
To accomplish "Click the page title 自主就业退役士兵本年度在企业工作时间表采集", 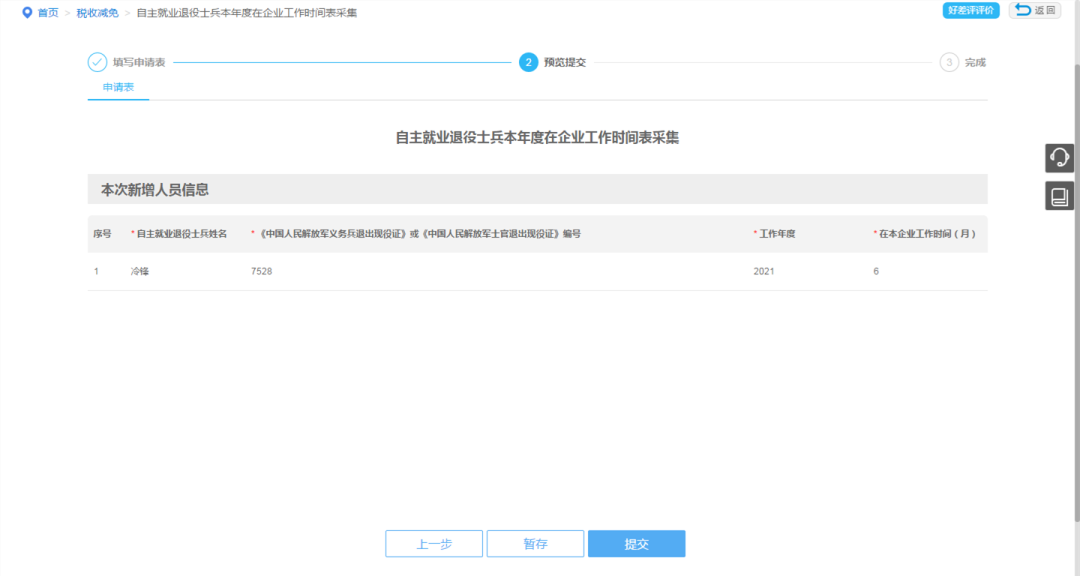I will (x=537, y=138).
